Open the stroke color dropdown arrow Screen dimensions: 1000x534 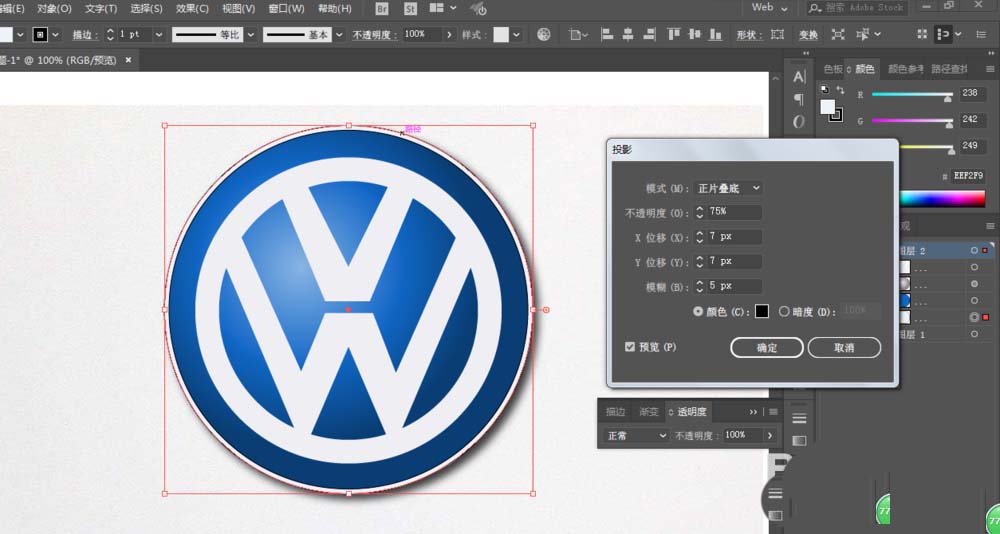click(55, 34)
